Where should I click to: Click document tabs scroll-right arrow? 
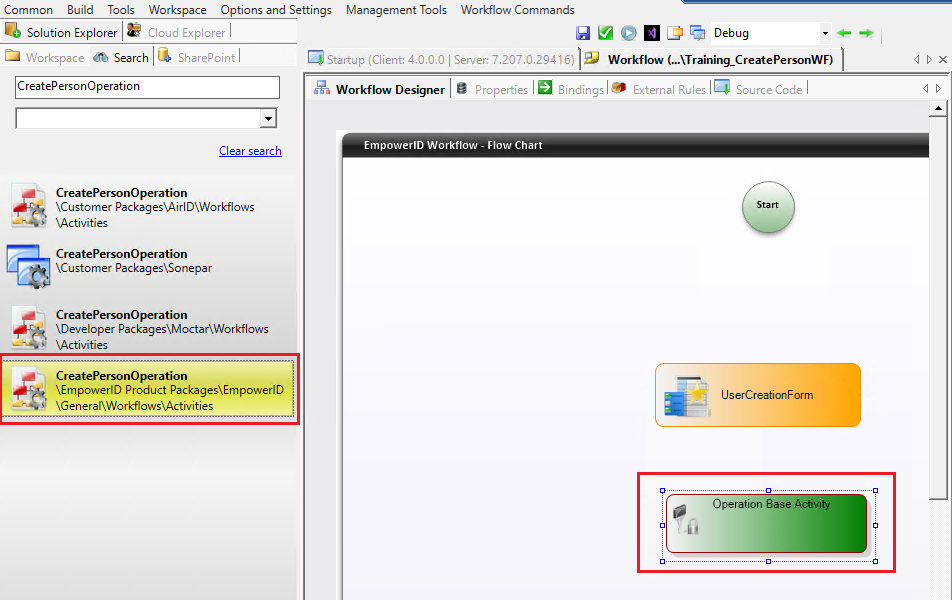929,60
